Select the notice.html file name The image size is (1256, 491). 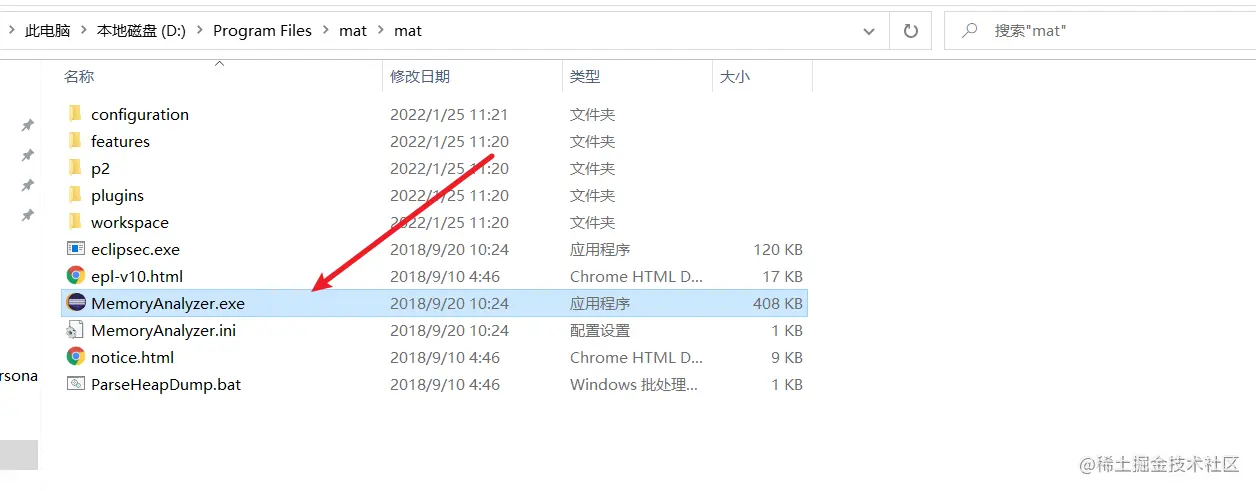tap(132, 357)
